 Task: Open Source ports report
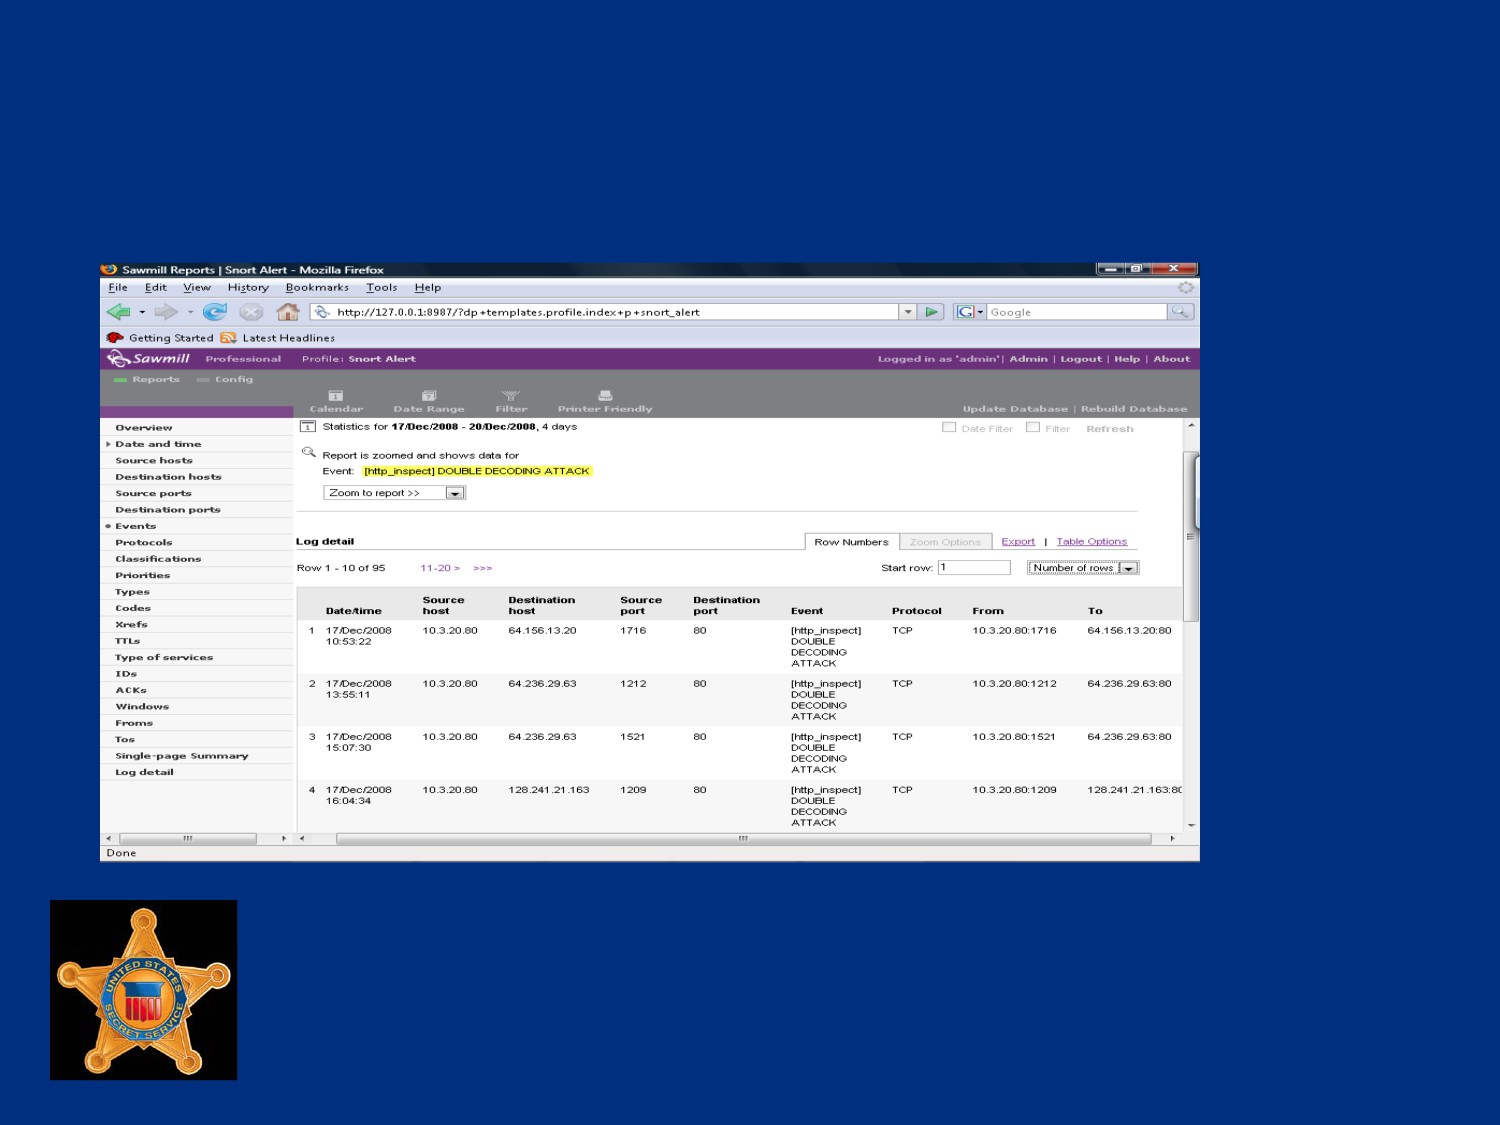153,494
